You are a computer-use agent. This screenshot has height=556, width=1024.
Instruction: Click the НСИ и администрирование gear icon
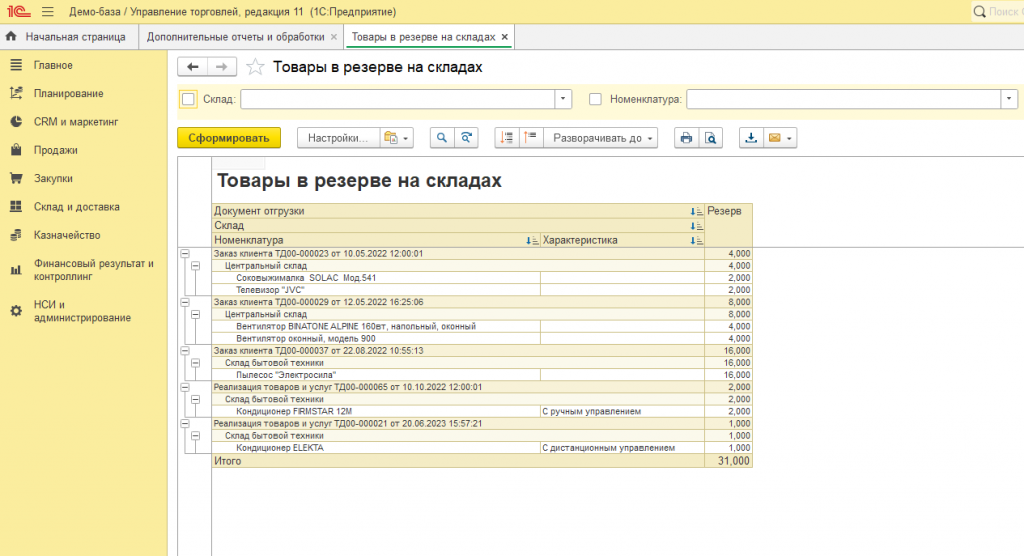(16, 311)
